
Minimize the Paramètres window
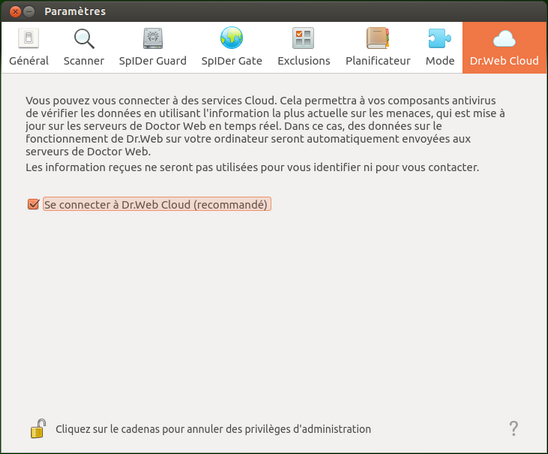29,12
